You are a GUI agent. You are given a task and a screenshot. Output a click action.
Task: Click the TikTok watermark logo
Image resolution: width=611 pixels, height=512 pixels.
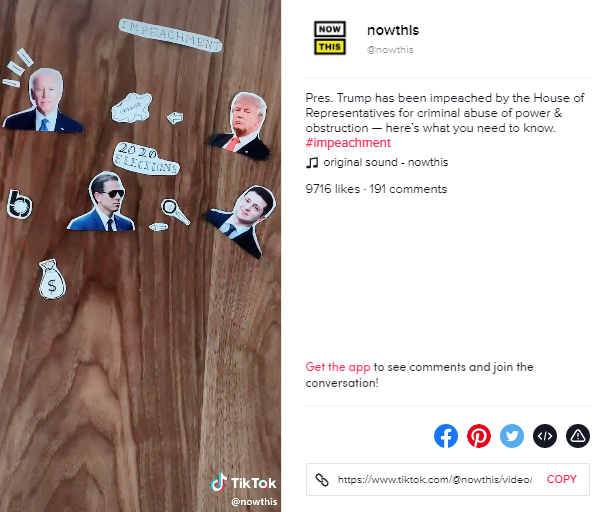(244, 483)
